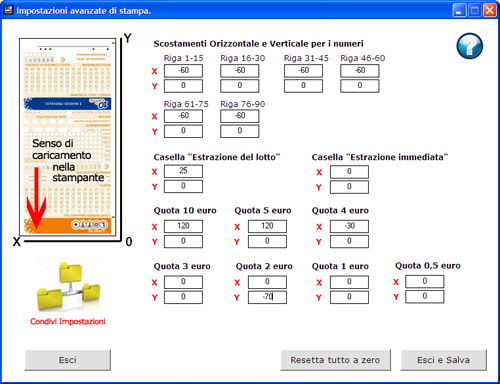Select the Riga 46-60 X field

pyautogui.click(x=360, y=71)
